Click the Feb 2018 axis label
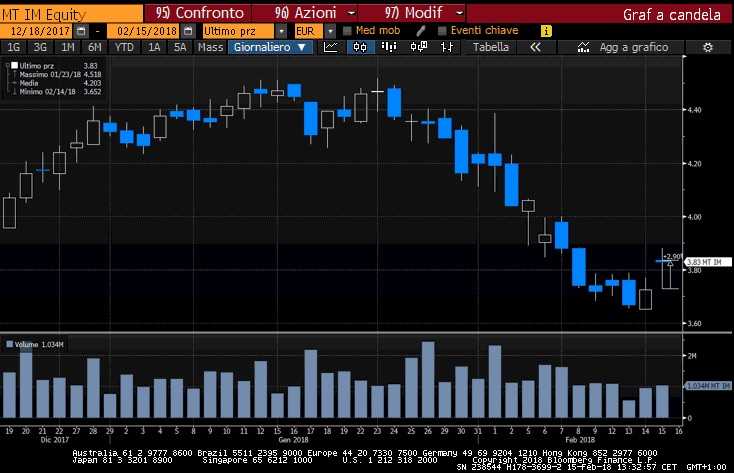The height and width of the screenshot is (473, 734). pyautogui.click(x=580, y=440)
